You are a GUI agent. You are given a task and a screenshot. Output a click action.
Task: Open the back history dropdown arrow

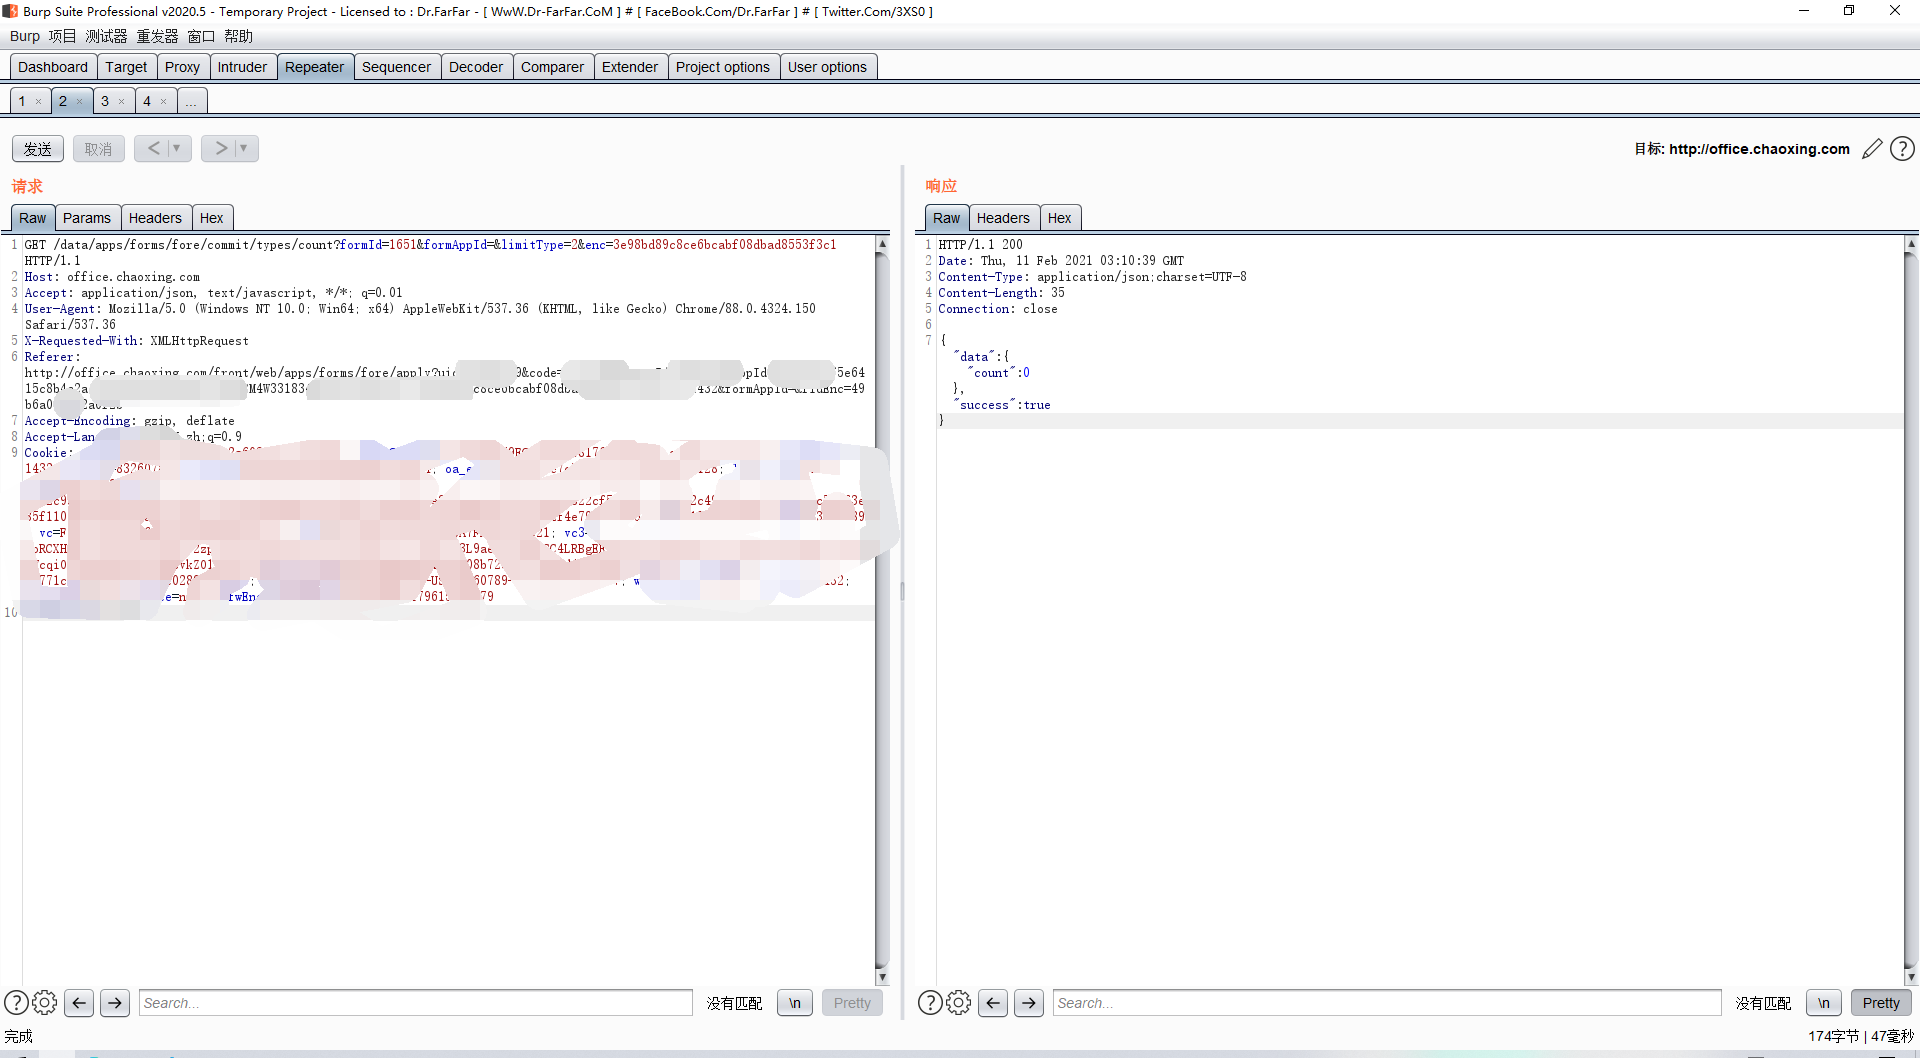[177, 148]
